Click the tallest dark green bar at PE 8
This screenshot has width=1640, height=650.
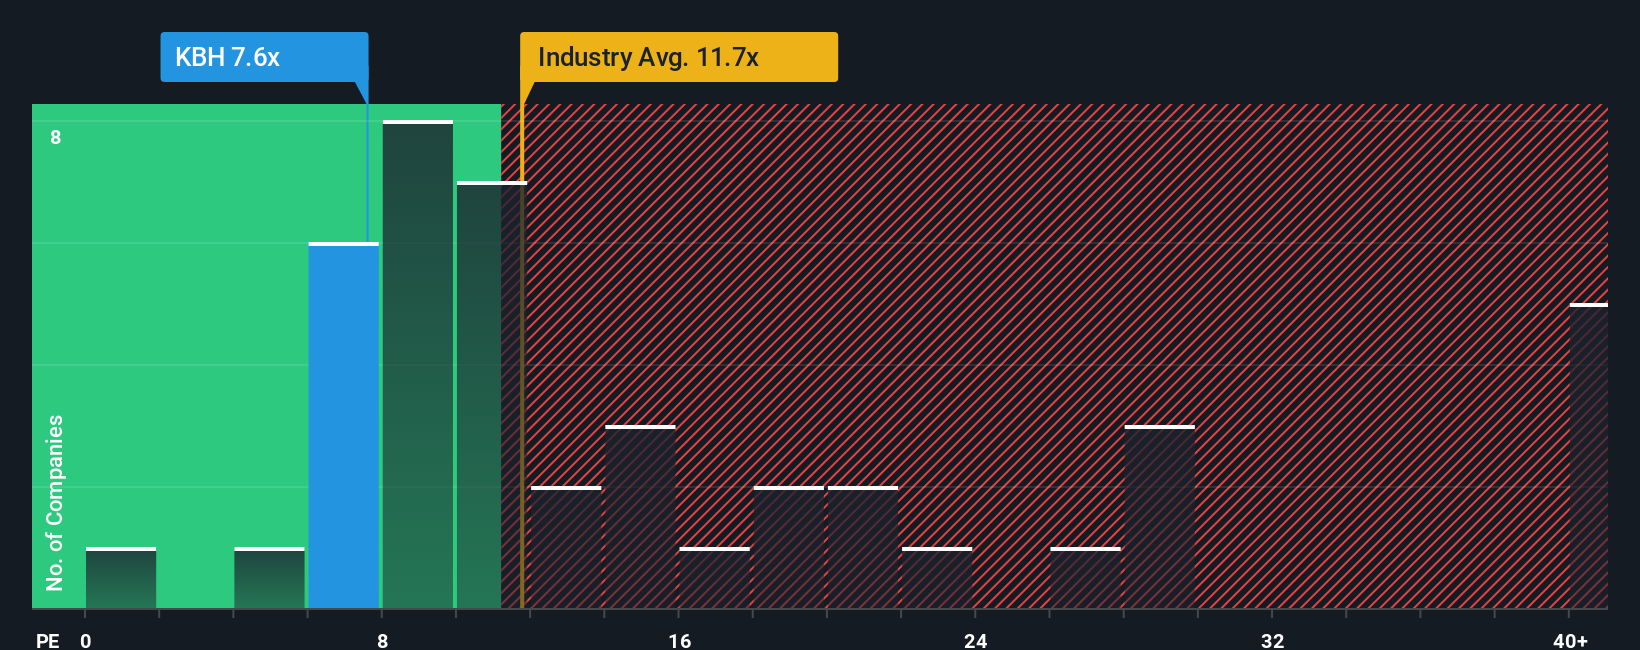point(418,365)
